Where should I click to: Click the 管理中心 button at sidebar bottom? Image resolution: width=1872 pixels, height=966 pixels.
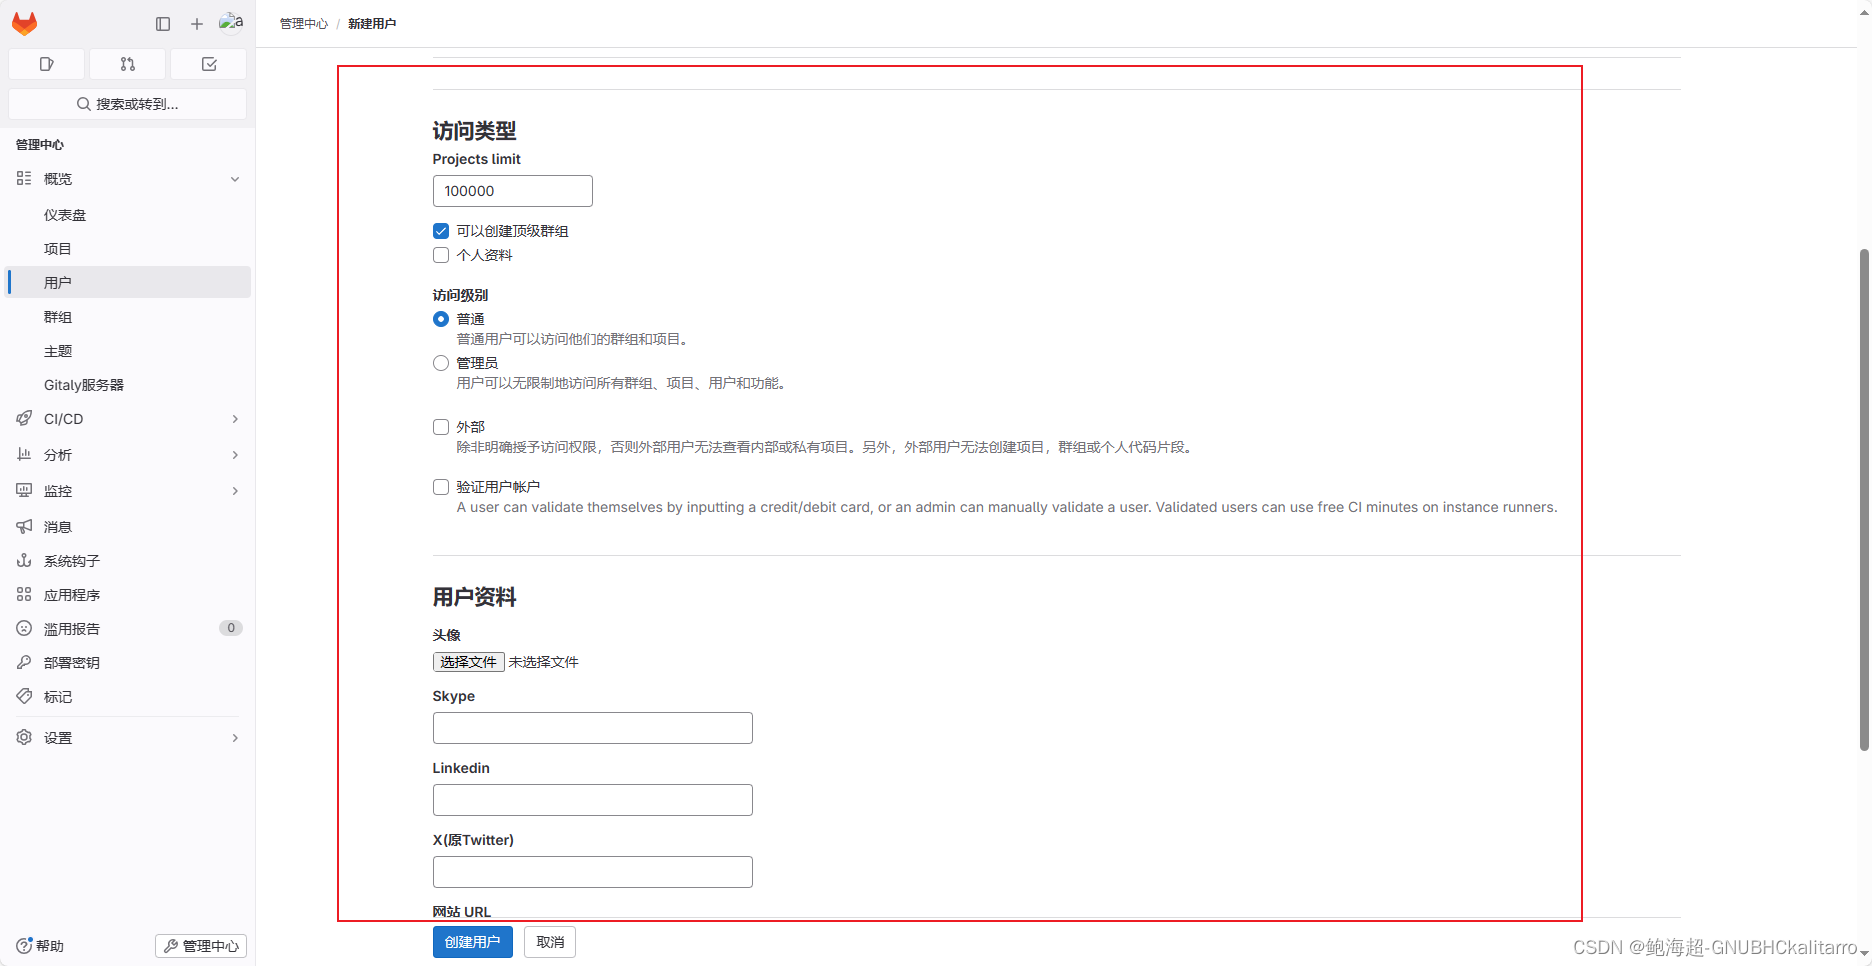point(201,946)
